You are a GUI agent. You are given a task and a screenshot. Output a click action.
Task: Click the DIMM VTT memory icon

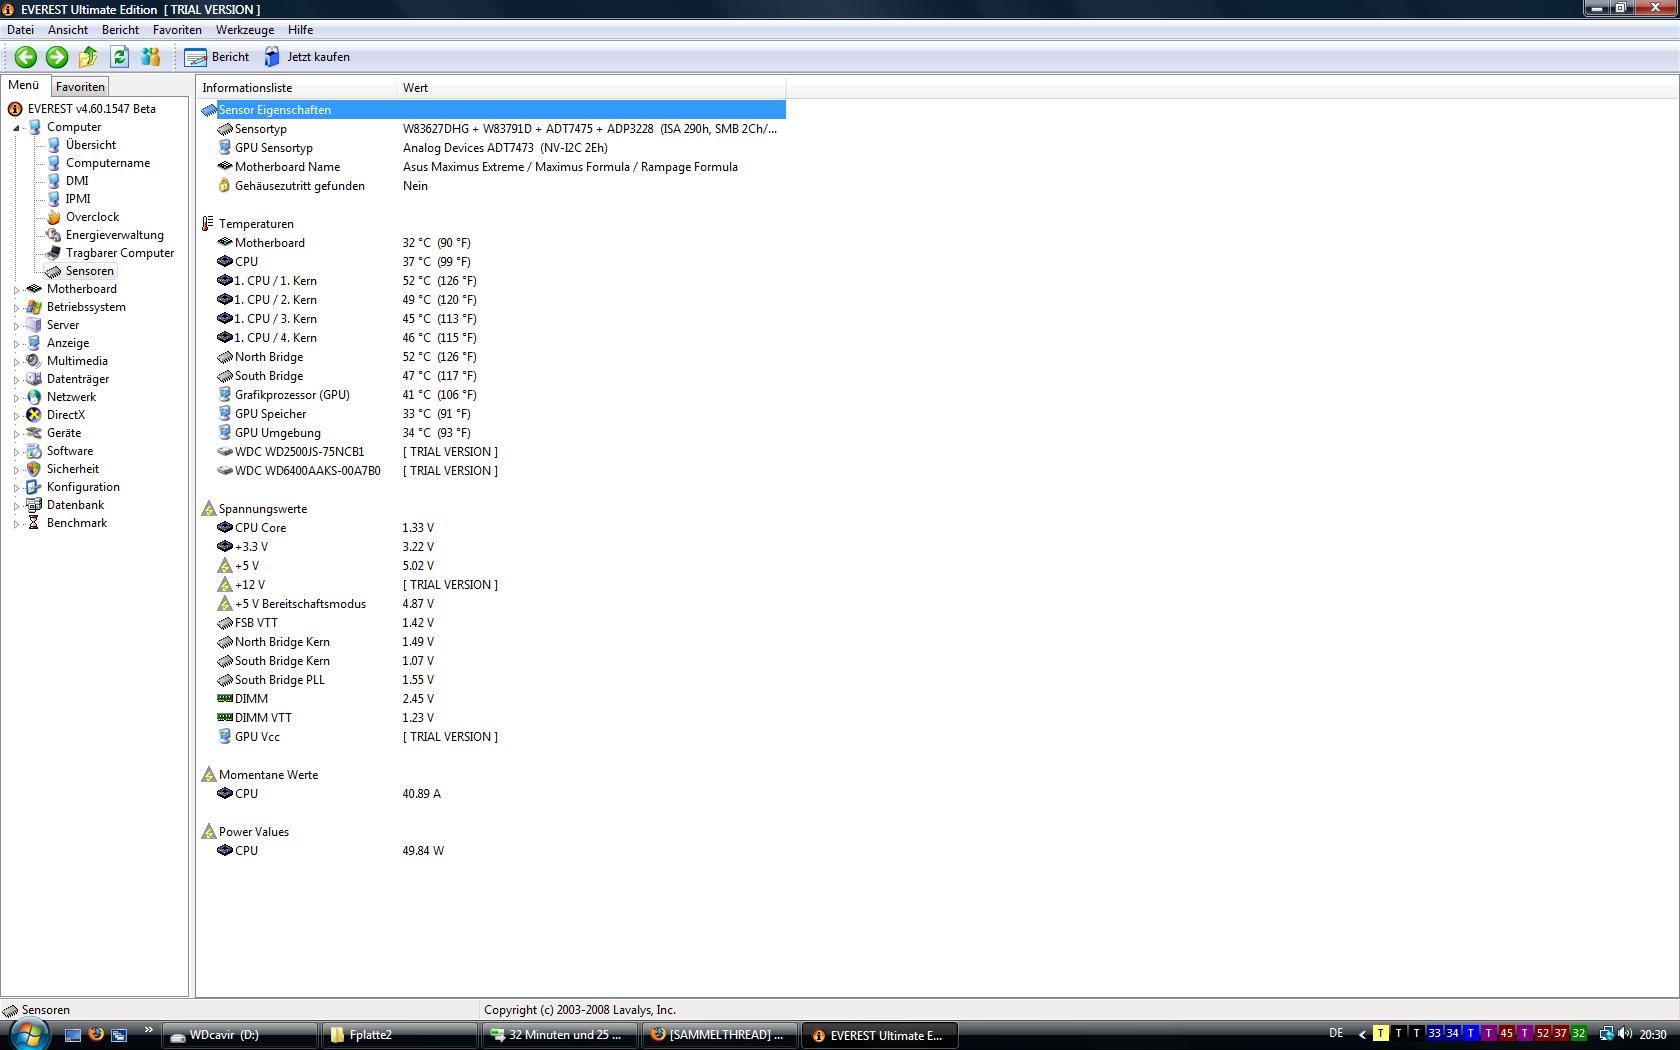(225, 718)
